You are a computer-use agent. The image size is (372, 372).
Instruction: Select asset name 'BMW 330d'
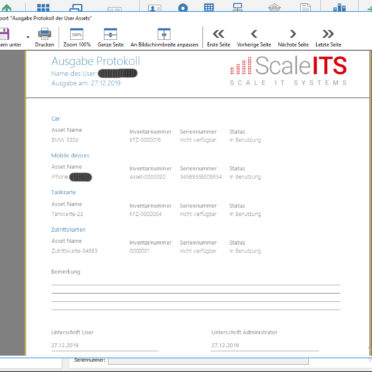click(x=65, y=140)
